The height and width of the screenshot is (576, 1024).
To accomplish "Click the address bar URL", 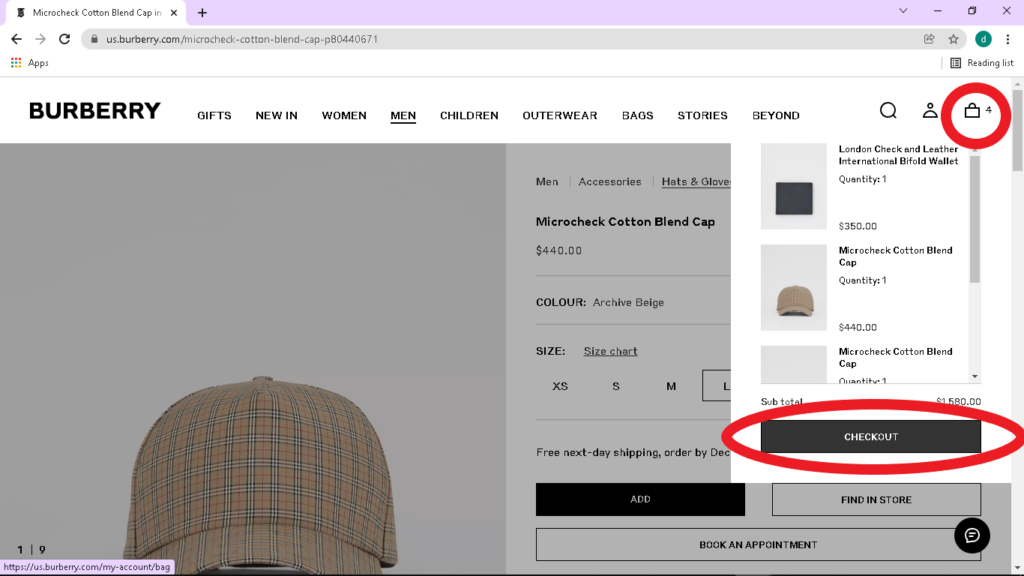I will (242, 39).
